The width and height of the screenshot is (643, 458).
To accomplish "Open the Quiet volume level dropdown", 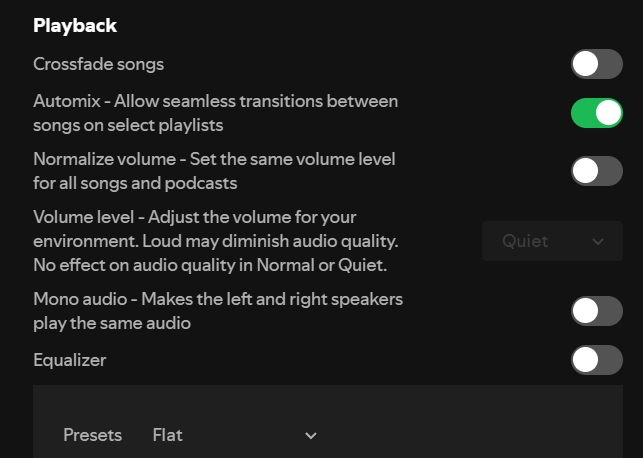I will tap(552, 241).
